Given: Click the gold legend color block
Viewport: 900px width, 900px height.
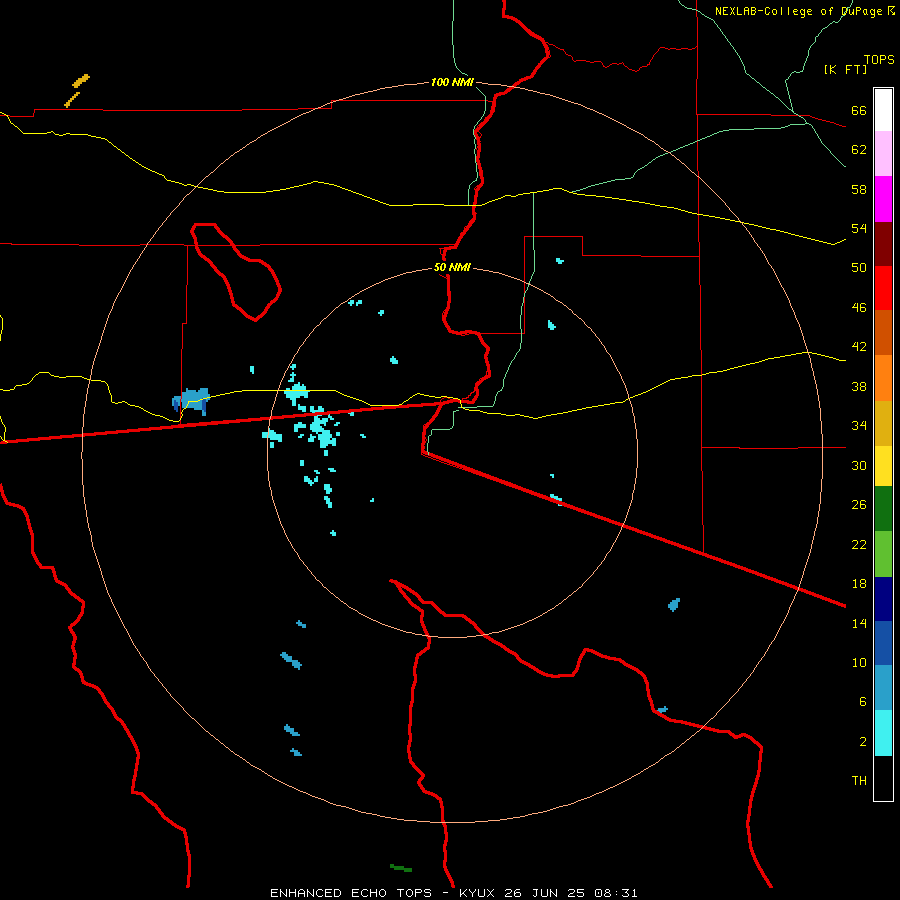Looking at the screenshot, I should [883, 423].
